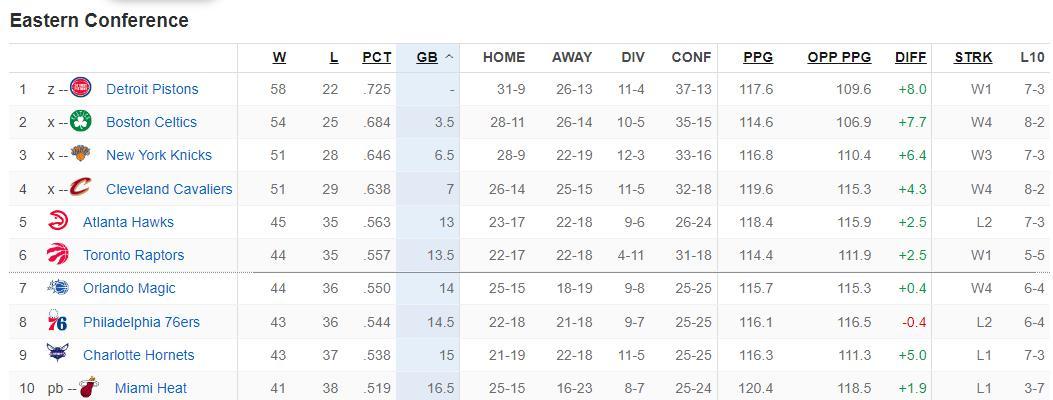
Task: Sort by PPG column header
Action: coord(758,57)
